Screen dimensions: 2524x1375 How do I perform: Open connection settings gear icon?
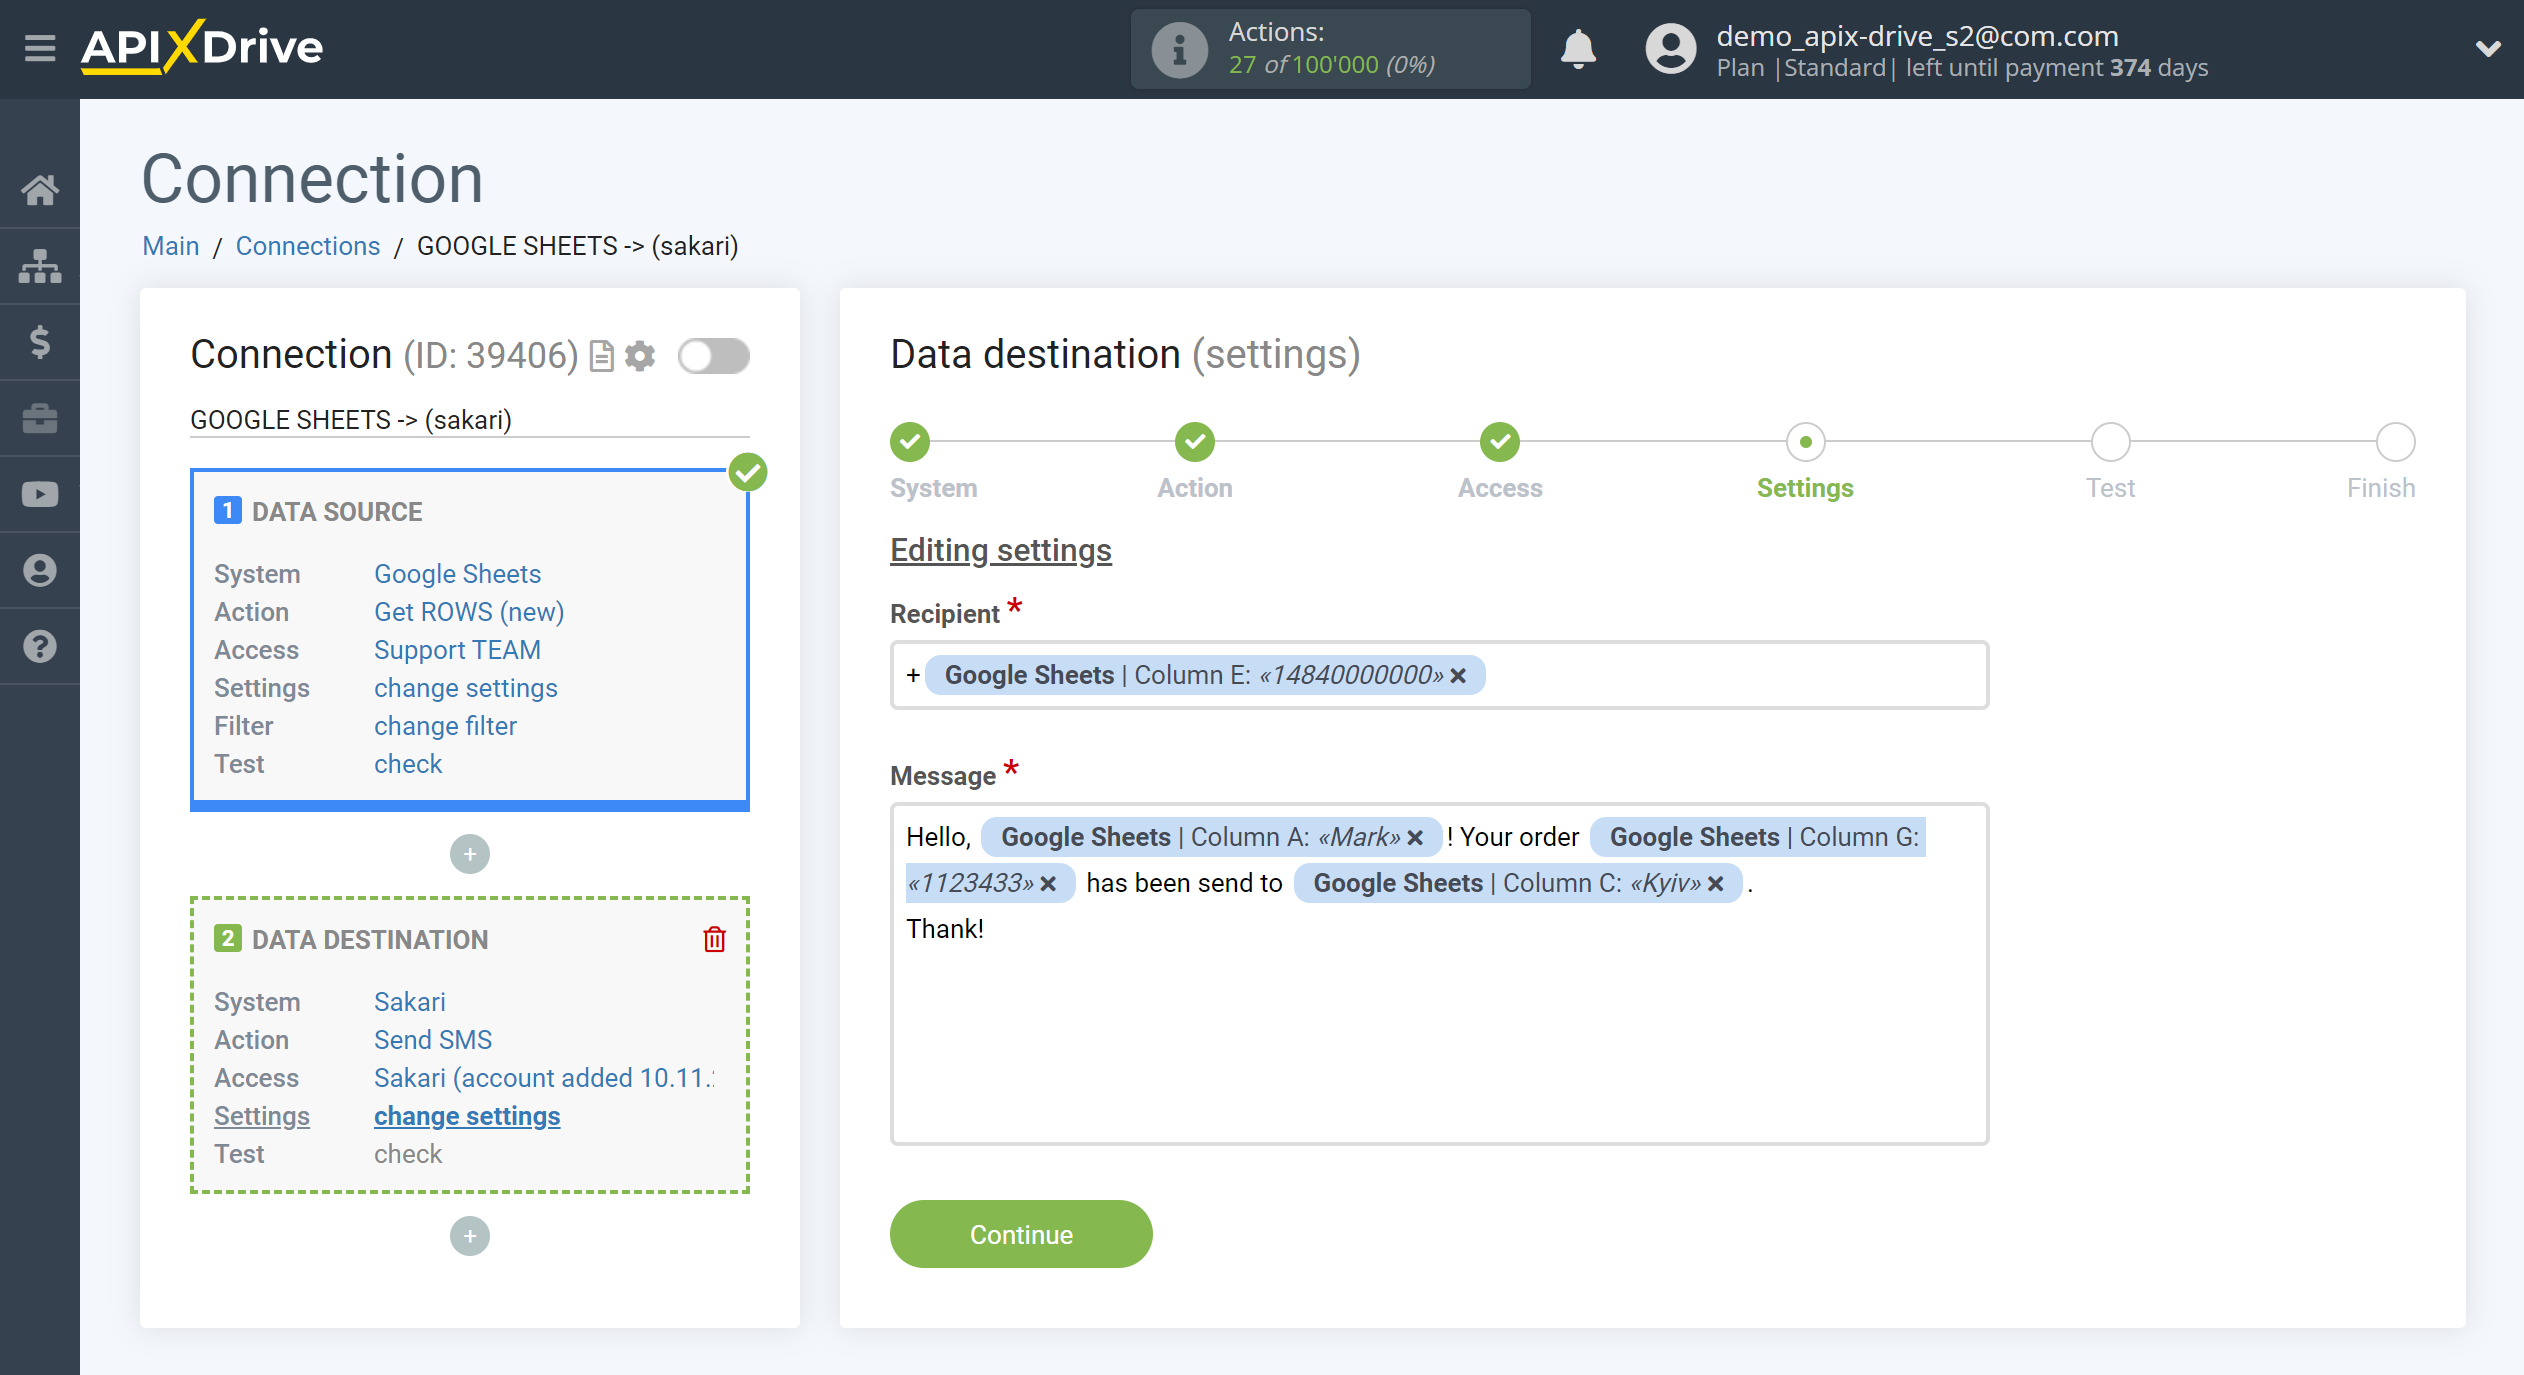[x=640, y=356]
